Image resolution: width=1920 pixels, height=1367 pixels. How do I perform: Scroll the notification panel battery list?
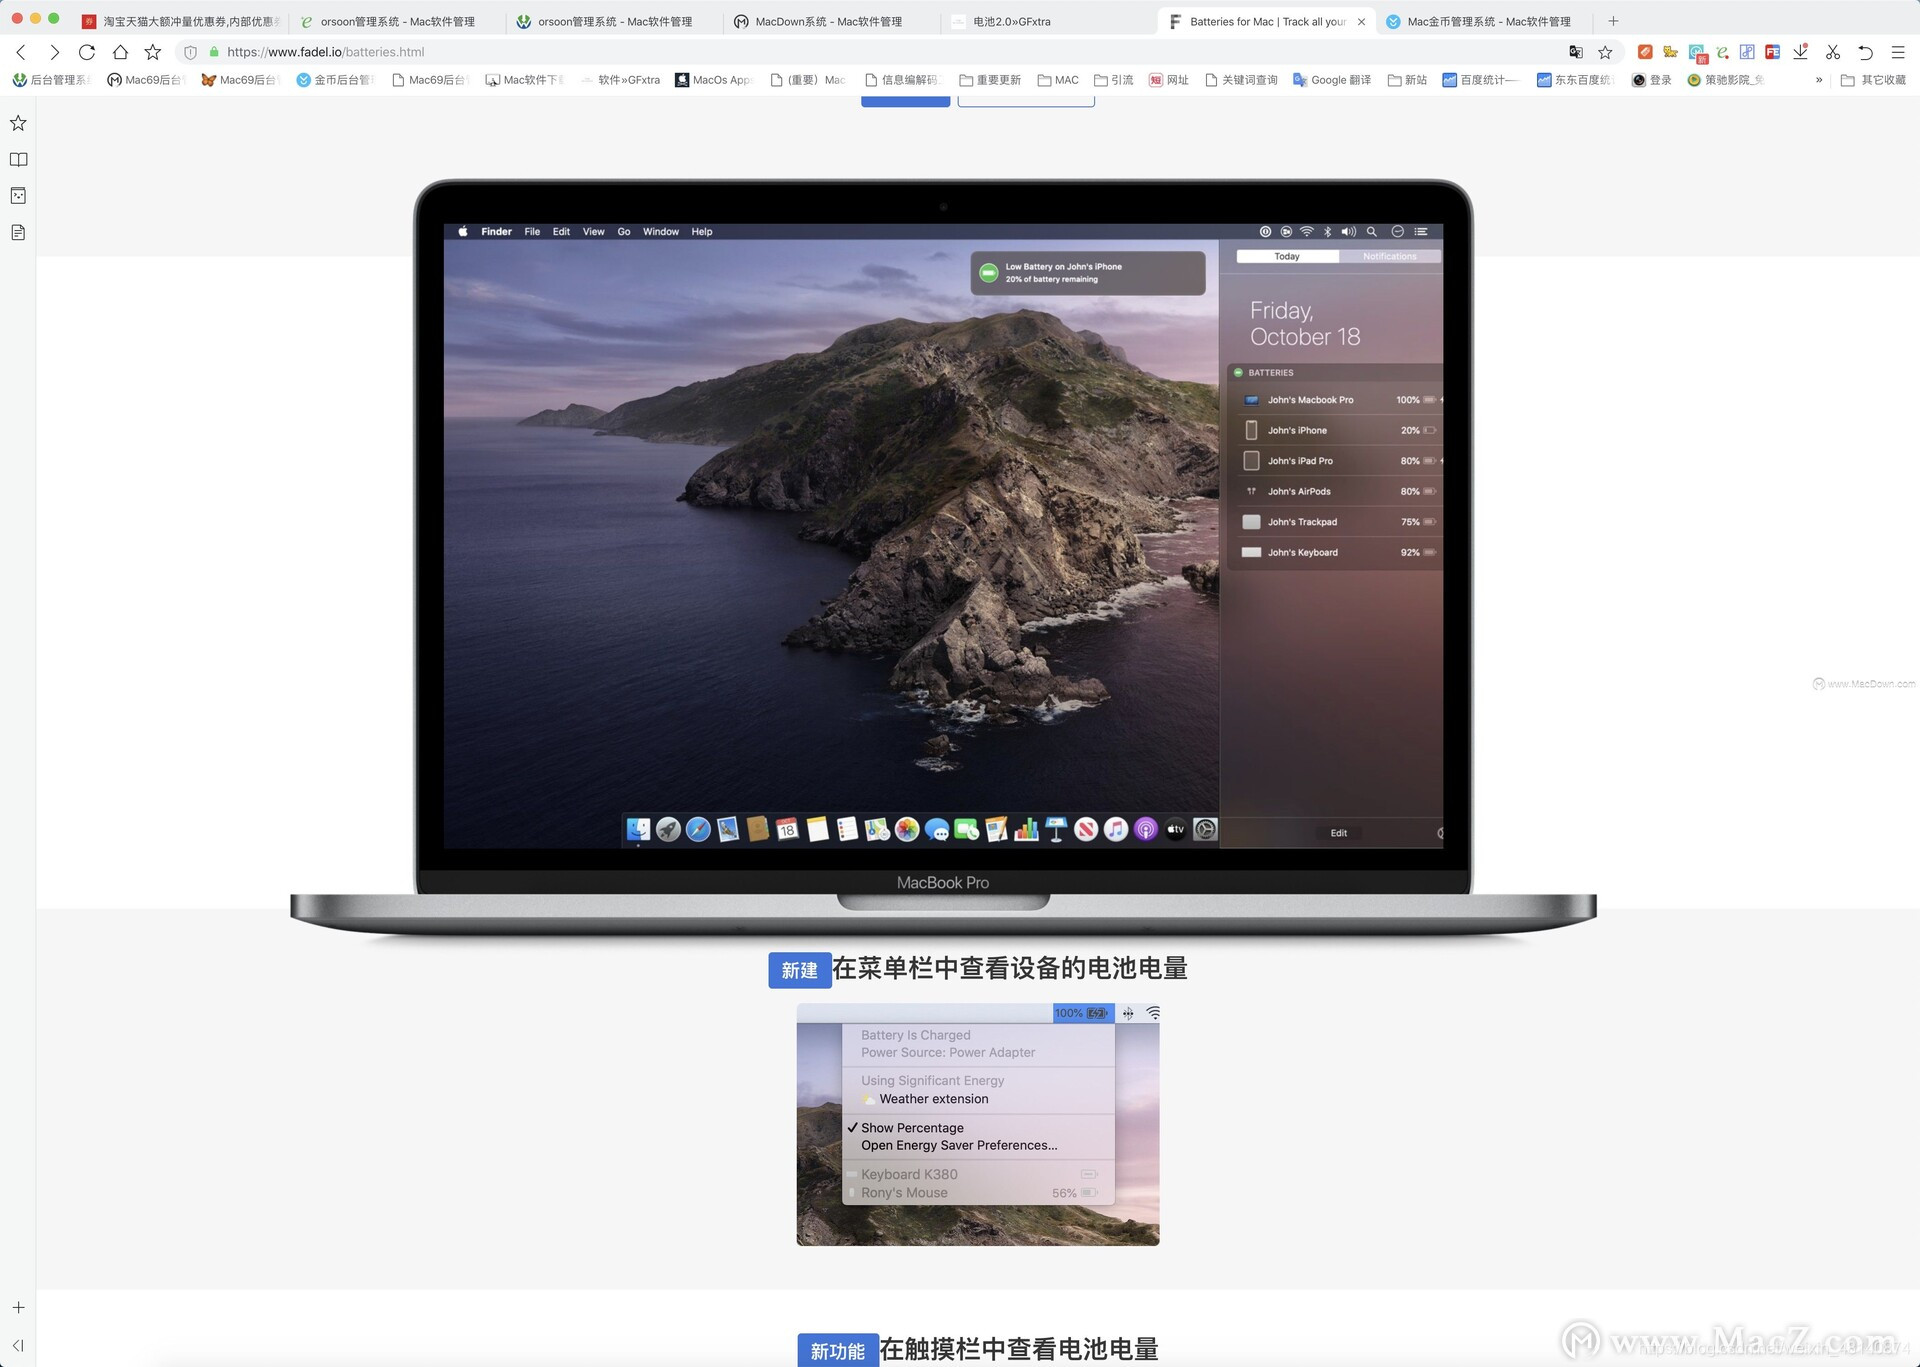[1339, 473]
